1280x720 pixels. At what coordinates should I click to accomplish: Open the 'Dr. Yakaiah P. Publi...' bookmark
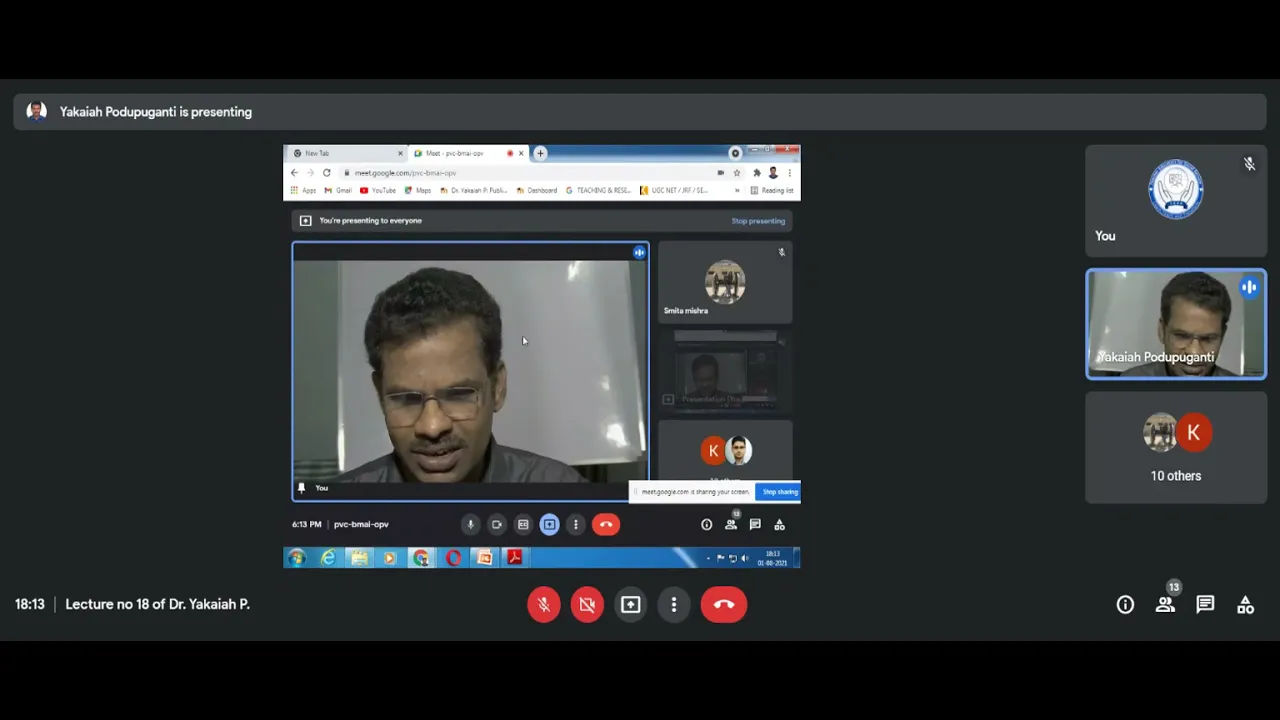coord(475,190)
